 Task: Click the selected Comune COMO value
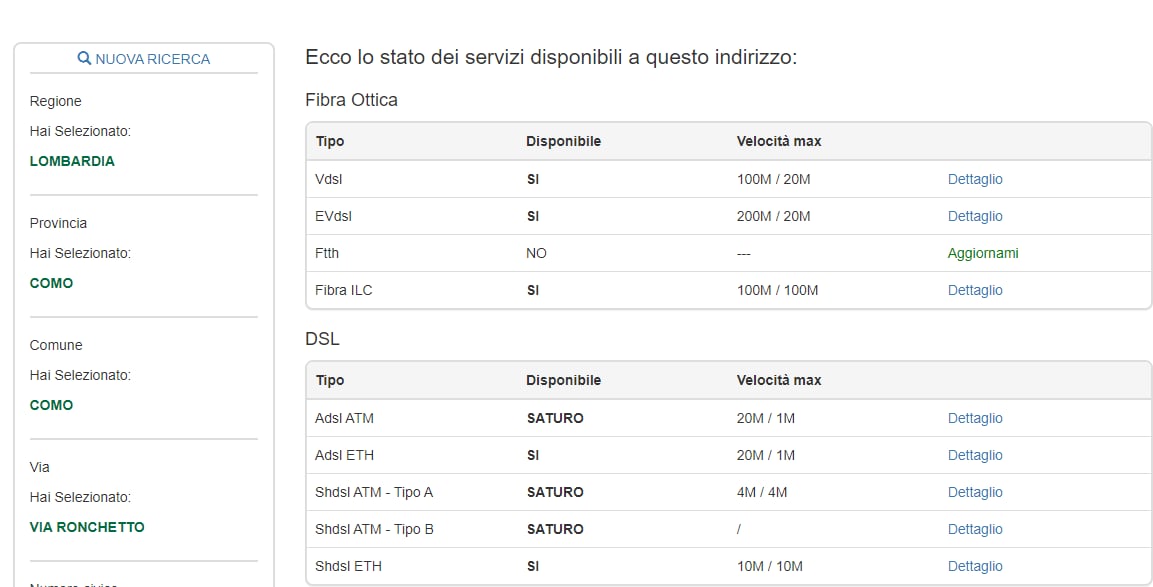point(51,405)
